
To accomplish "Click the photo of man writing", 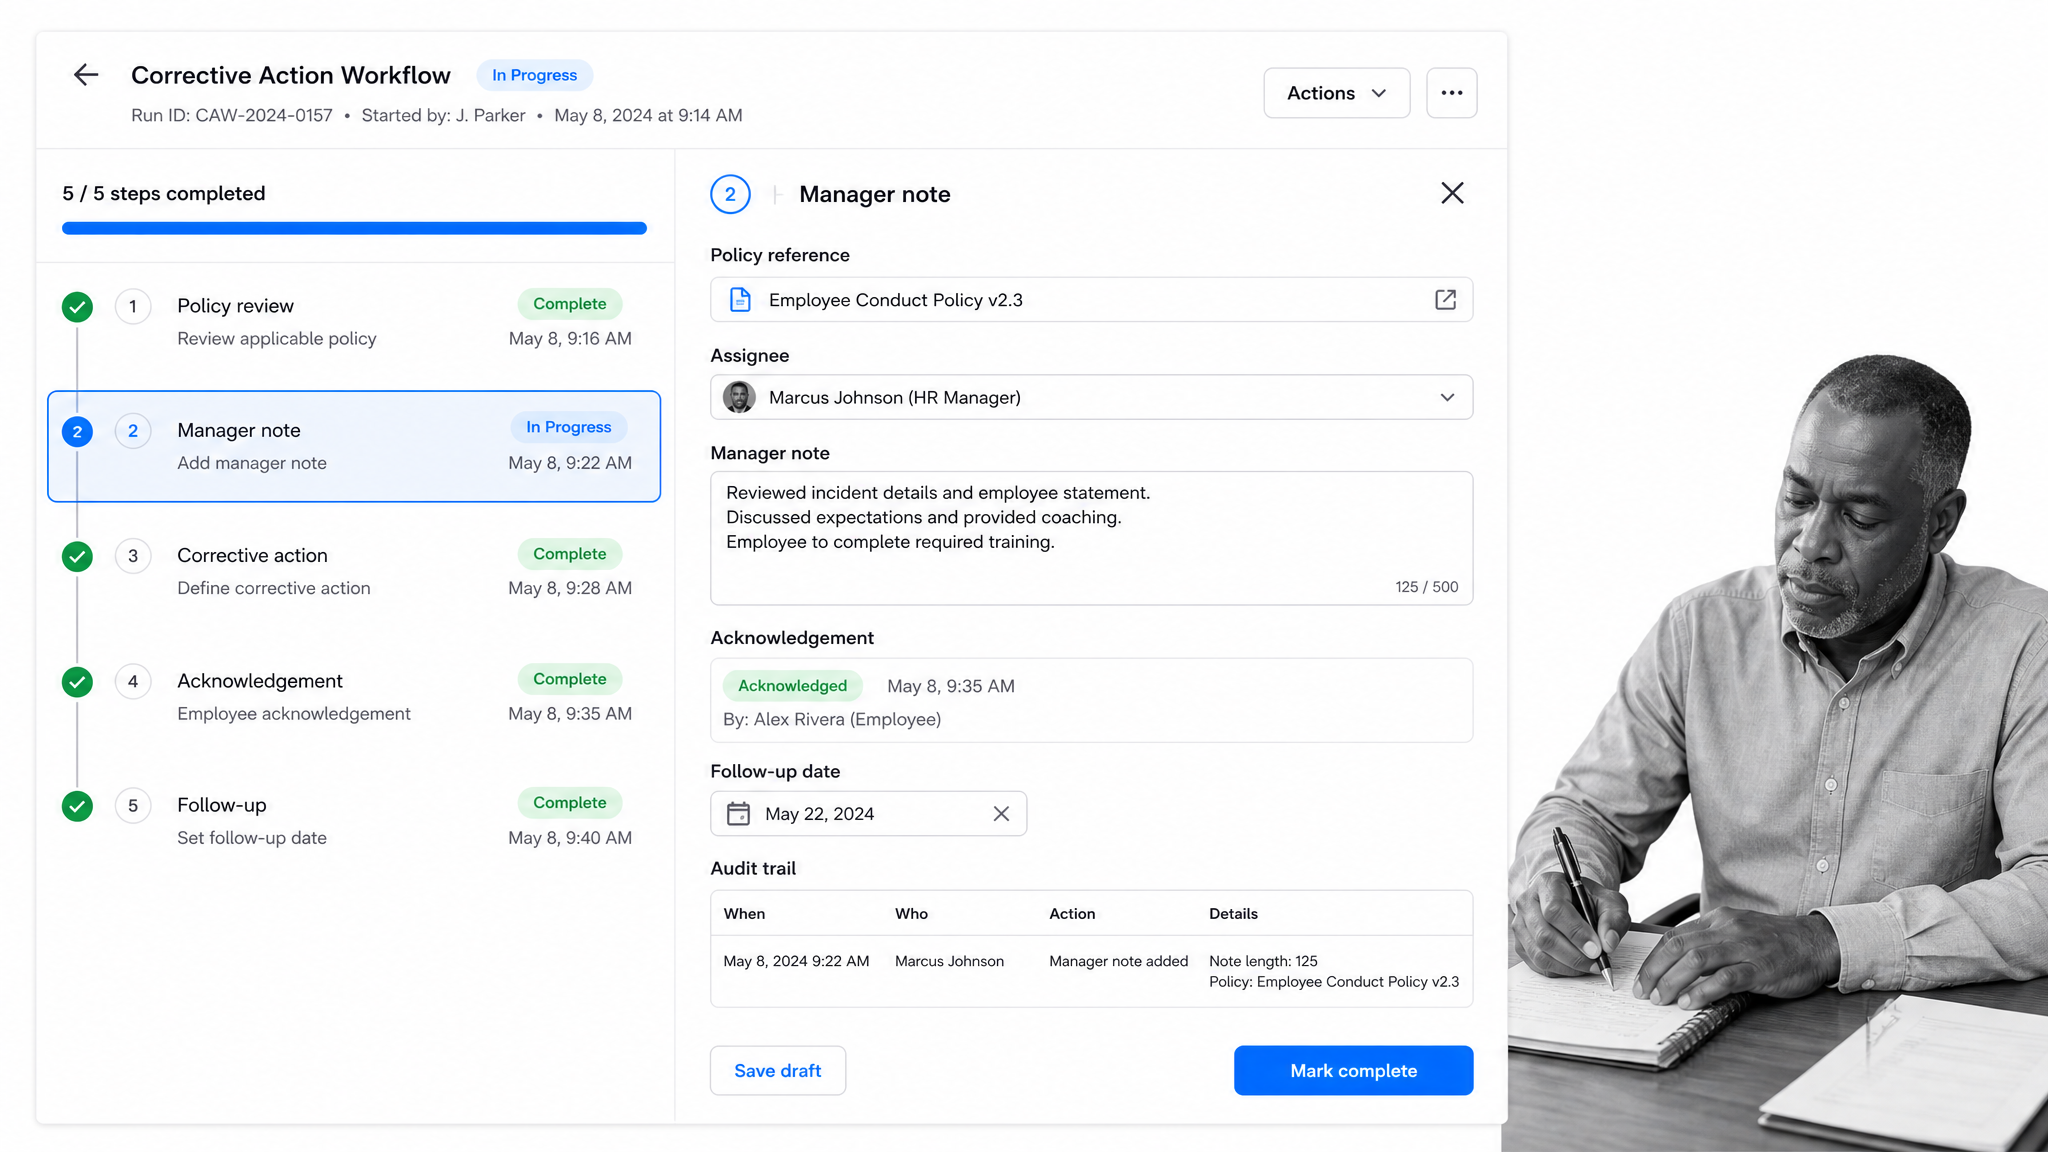I will (x=1776, y=755).
